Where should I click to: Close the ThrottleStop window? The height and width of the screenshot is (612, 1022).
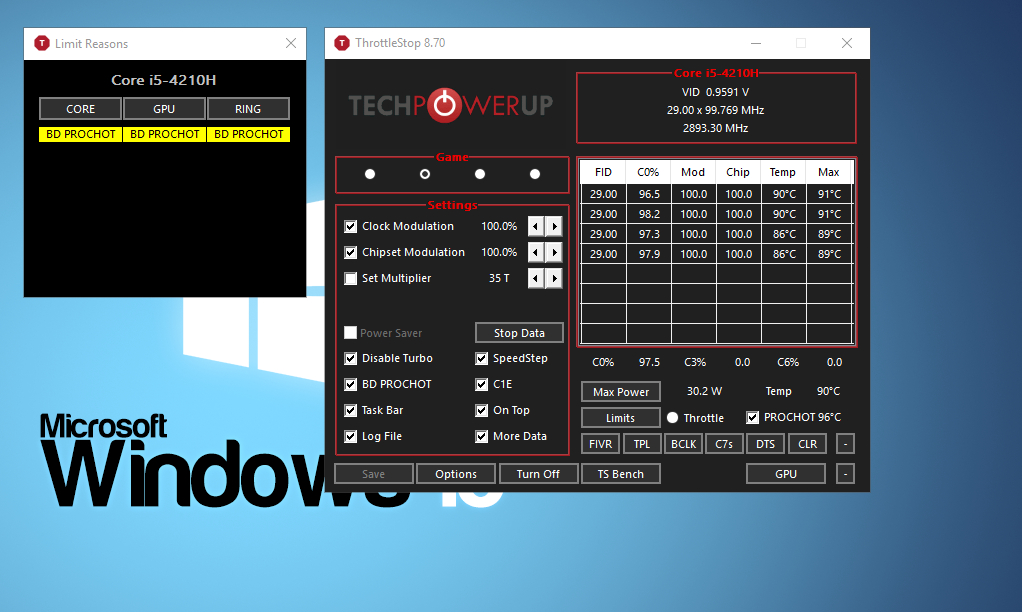847,43
